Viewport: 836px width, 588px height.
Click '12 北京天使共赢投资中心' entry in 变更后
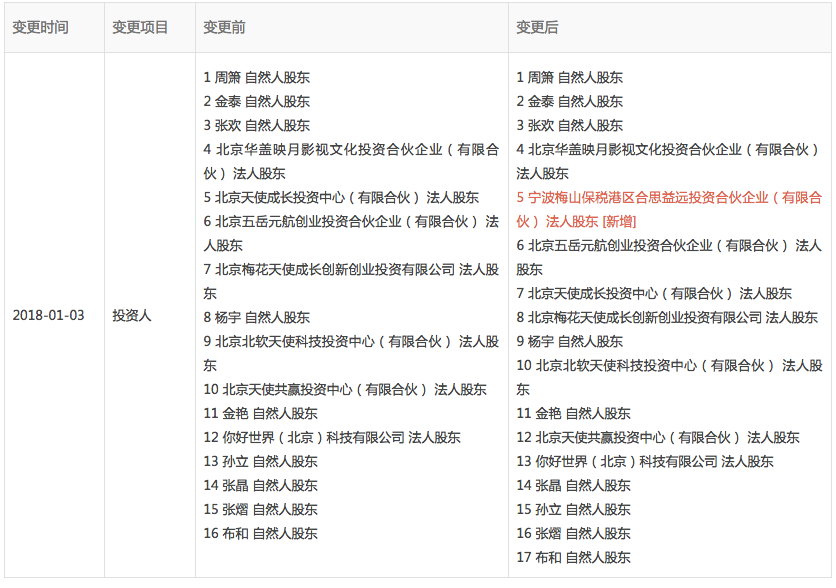[x=658, y=437]
